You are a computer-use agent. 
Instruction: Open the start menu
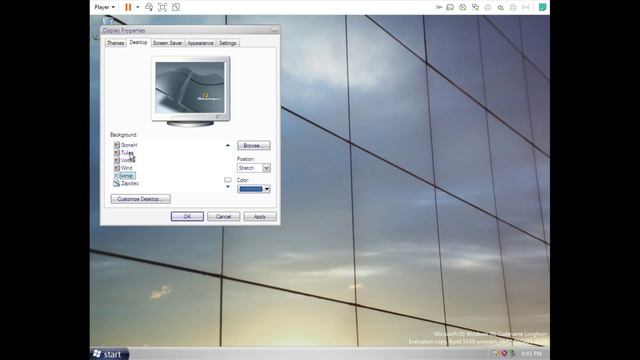(x=109, y=354)
